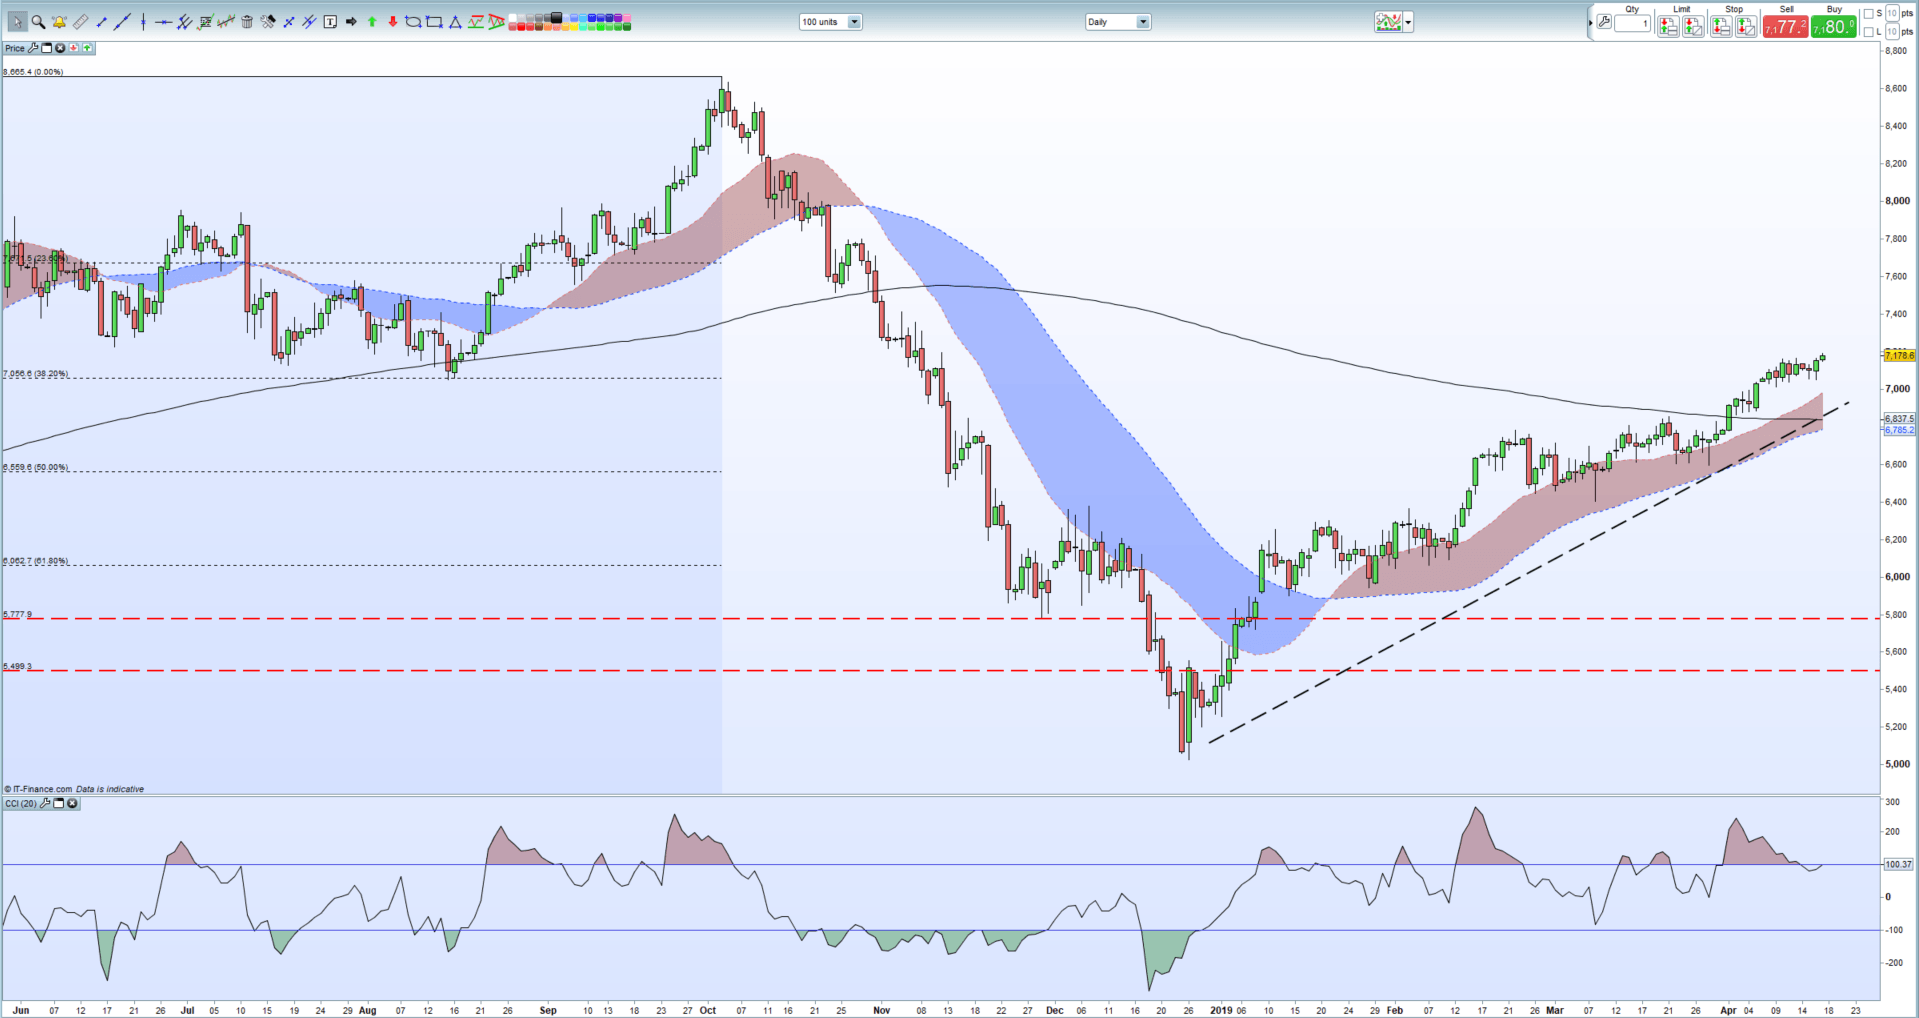Viewport: 1919px width, 1018px height.
Task: Close the CCI (20) indicator panel
Action: (72, 804)
